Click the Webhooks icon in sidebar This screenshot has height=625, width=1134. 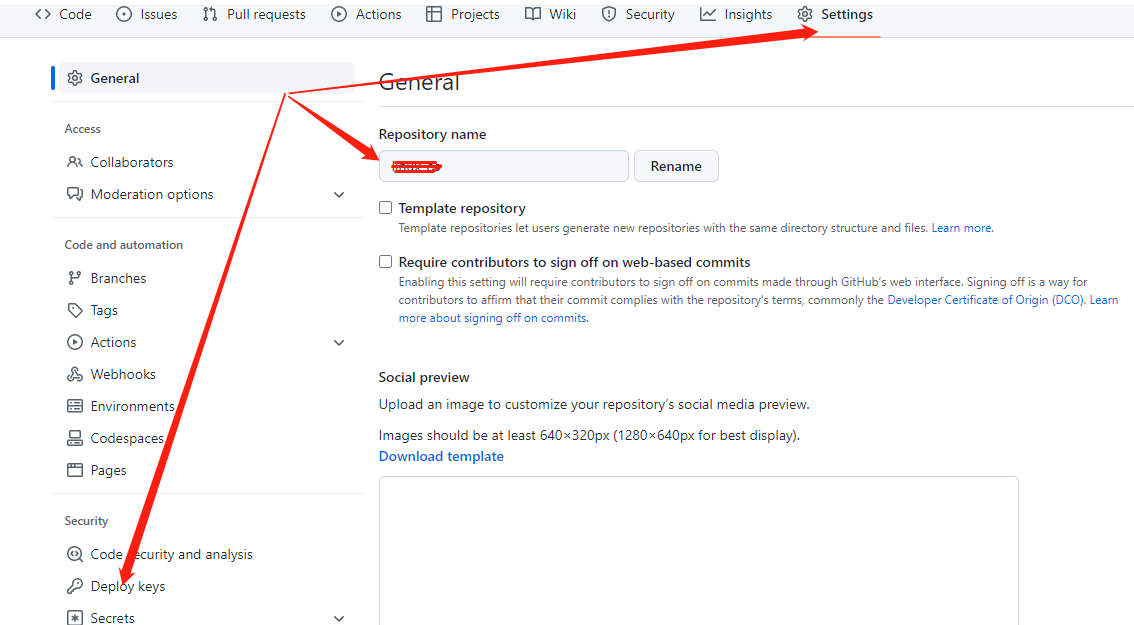(x=75, y=374)
